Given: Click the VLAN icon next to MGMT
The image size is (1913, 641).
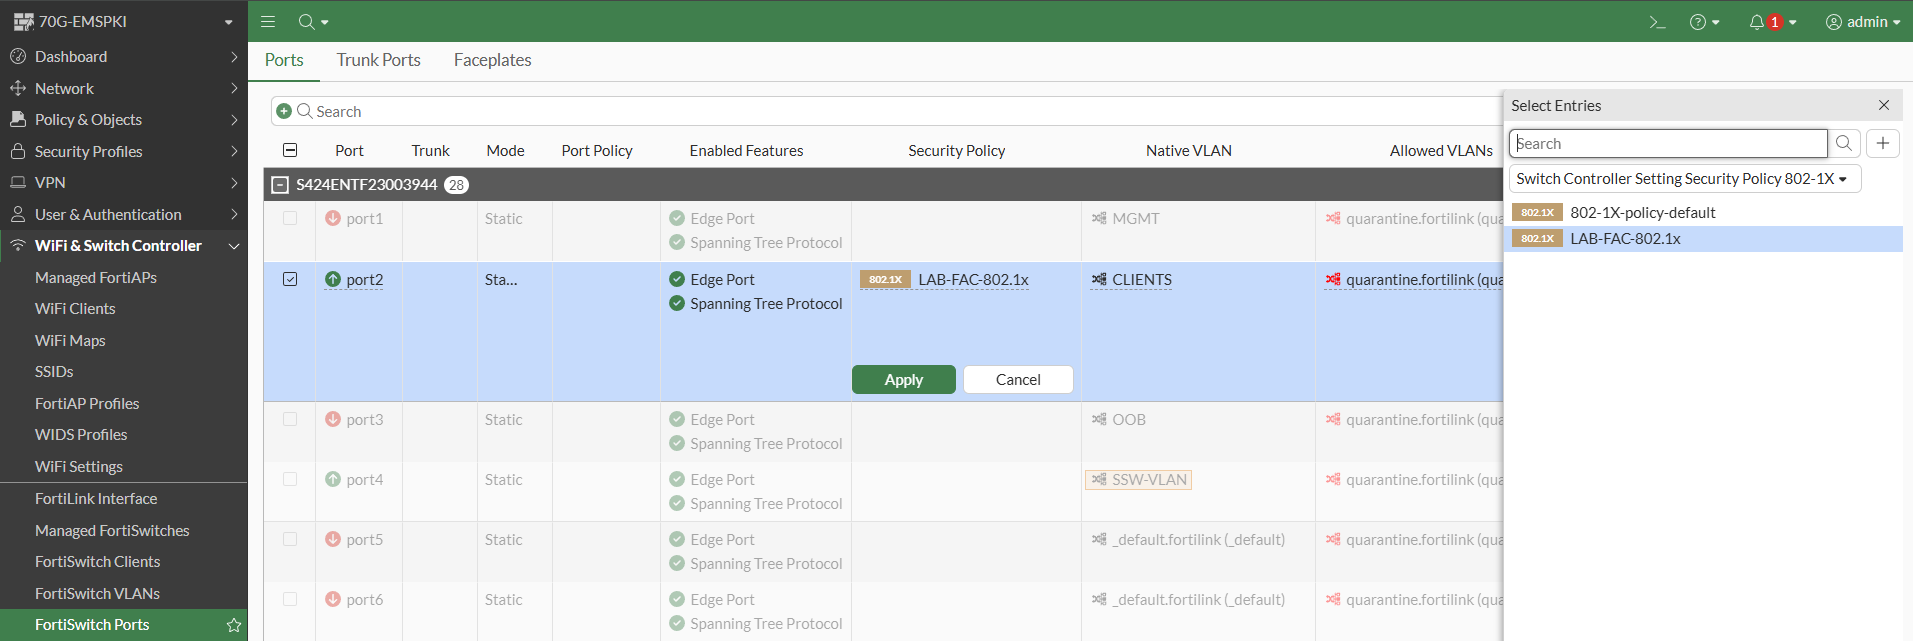Looking at the screenshot, I should tap(1099, 218).
